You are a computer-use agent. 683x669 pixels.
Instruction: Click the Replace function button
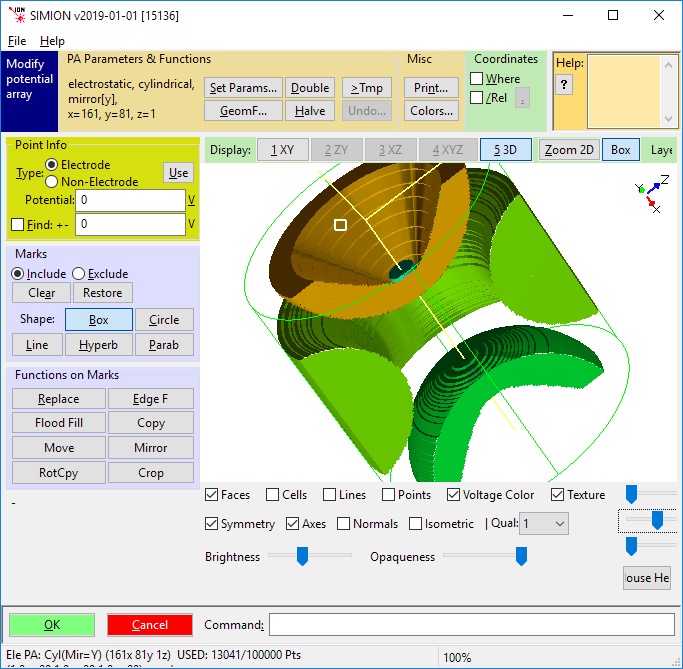point(59,399)
